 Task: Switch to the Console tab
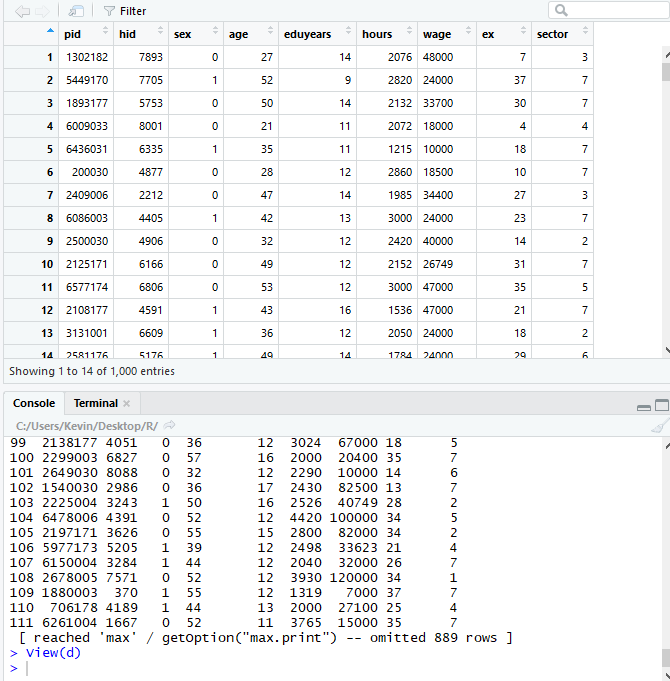pos(34,403)
